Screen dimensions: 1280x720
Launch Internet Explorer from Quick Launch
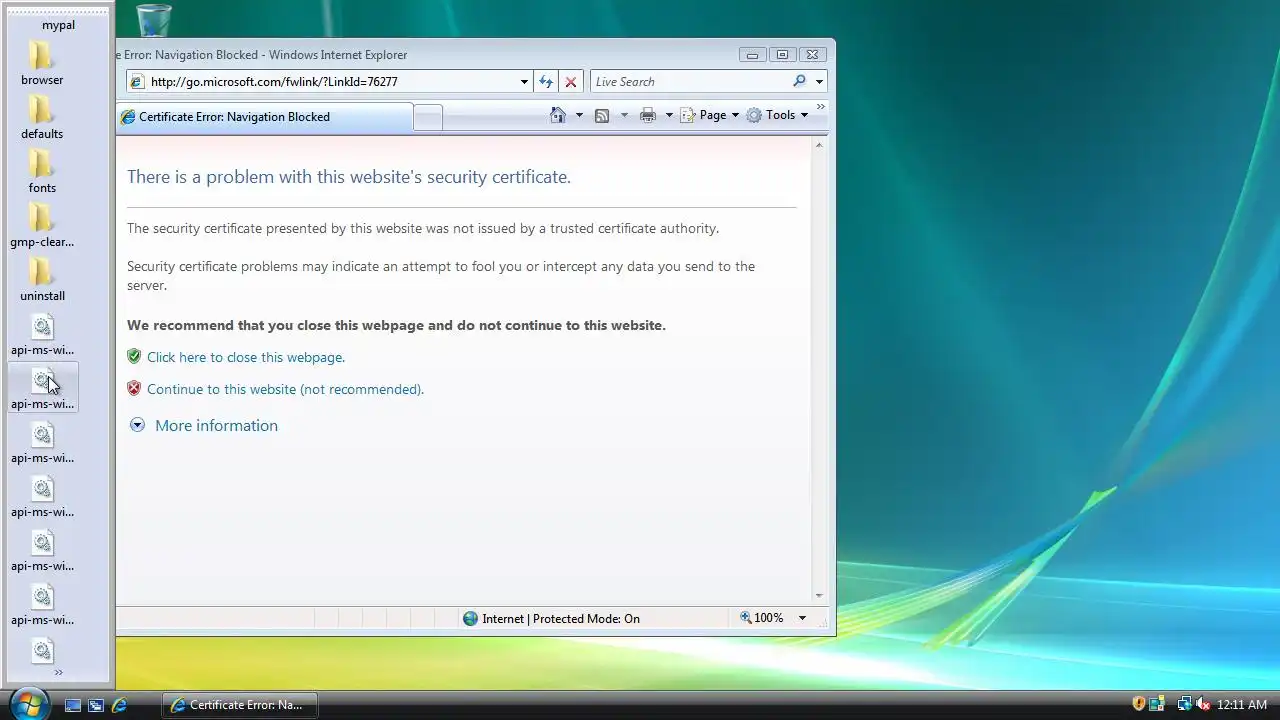pos(119,705)
